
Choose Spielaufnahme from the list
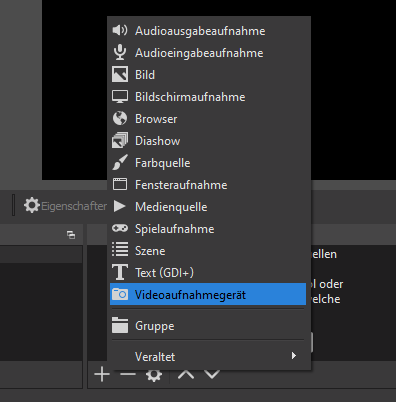click(208, 229)
